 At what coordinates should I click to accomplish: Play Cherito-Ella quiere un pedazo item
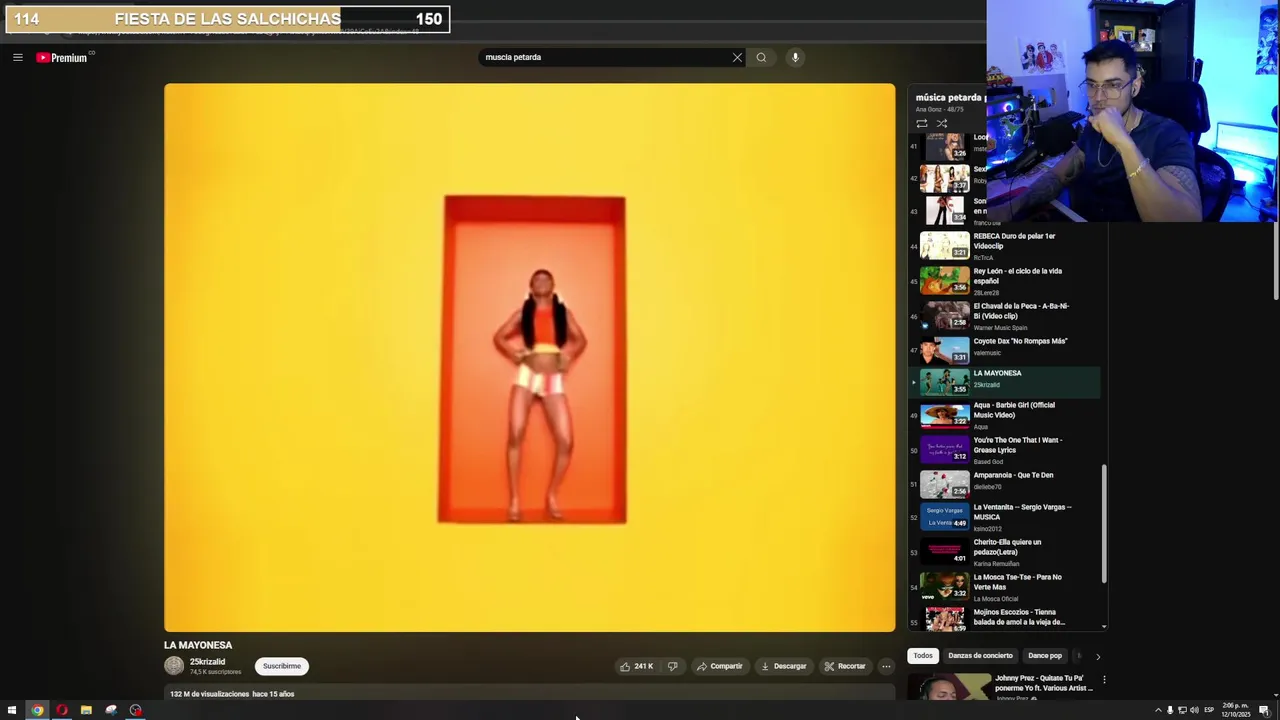pyautogui.click(x=1005, y=552)
